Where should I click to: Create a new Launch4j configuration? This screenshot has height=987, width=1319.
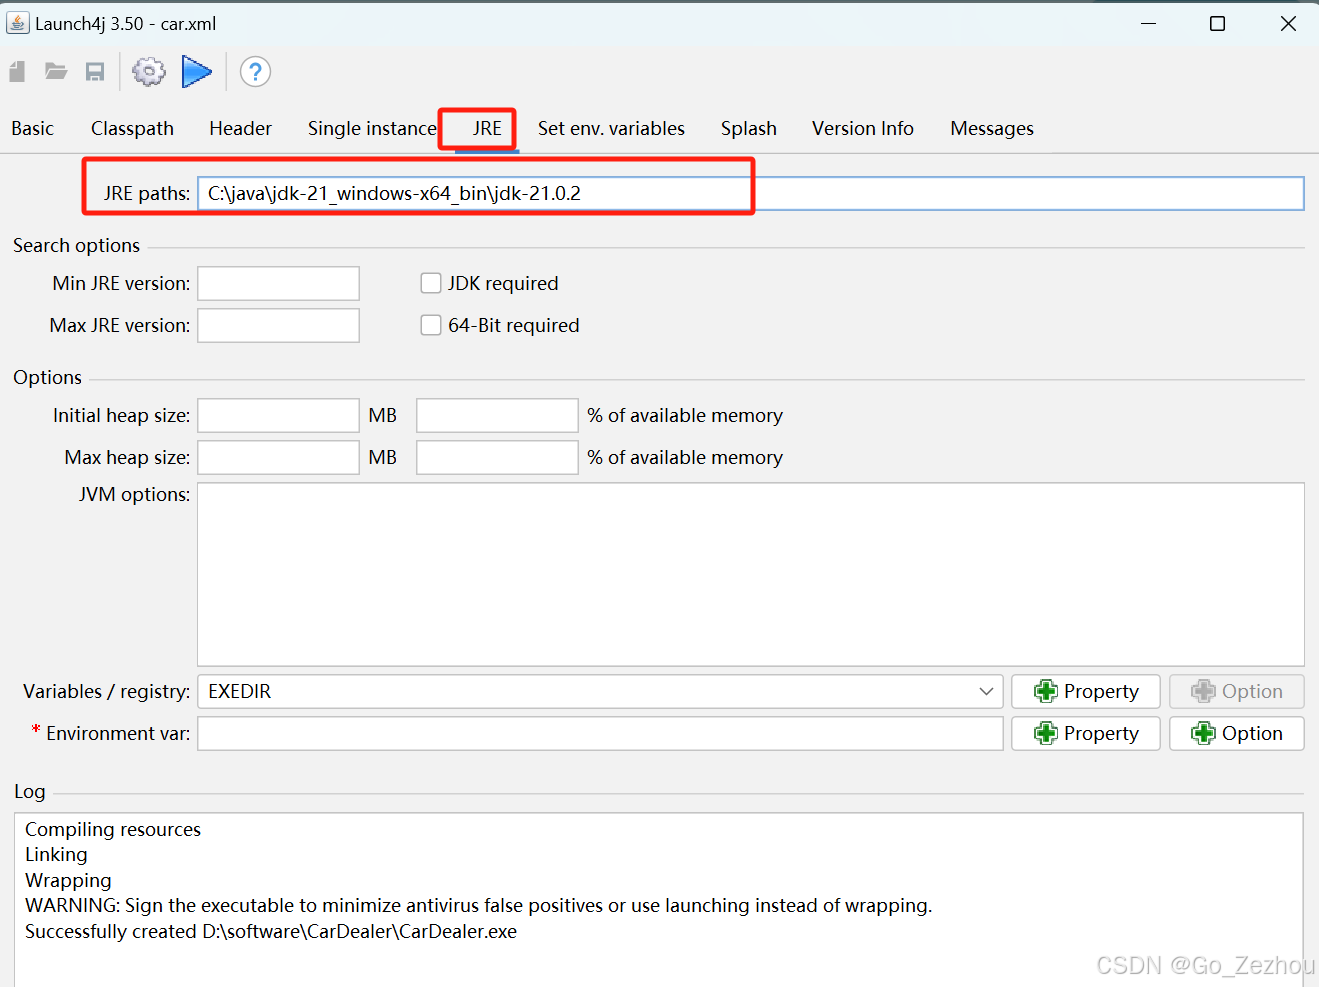coord(16,71)
